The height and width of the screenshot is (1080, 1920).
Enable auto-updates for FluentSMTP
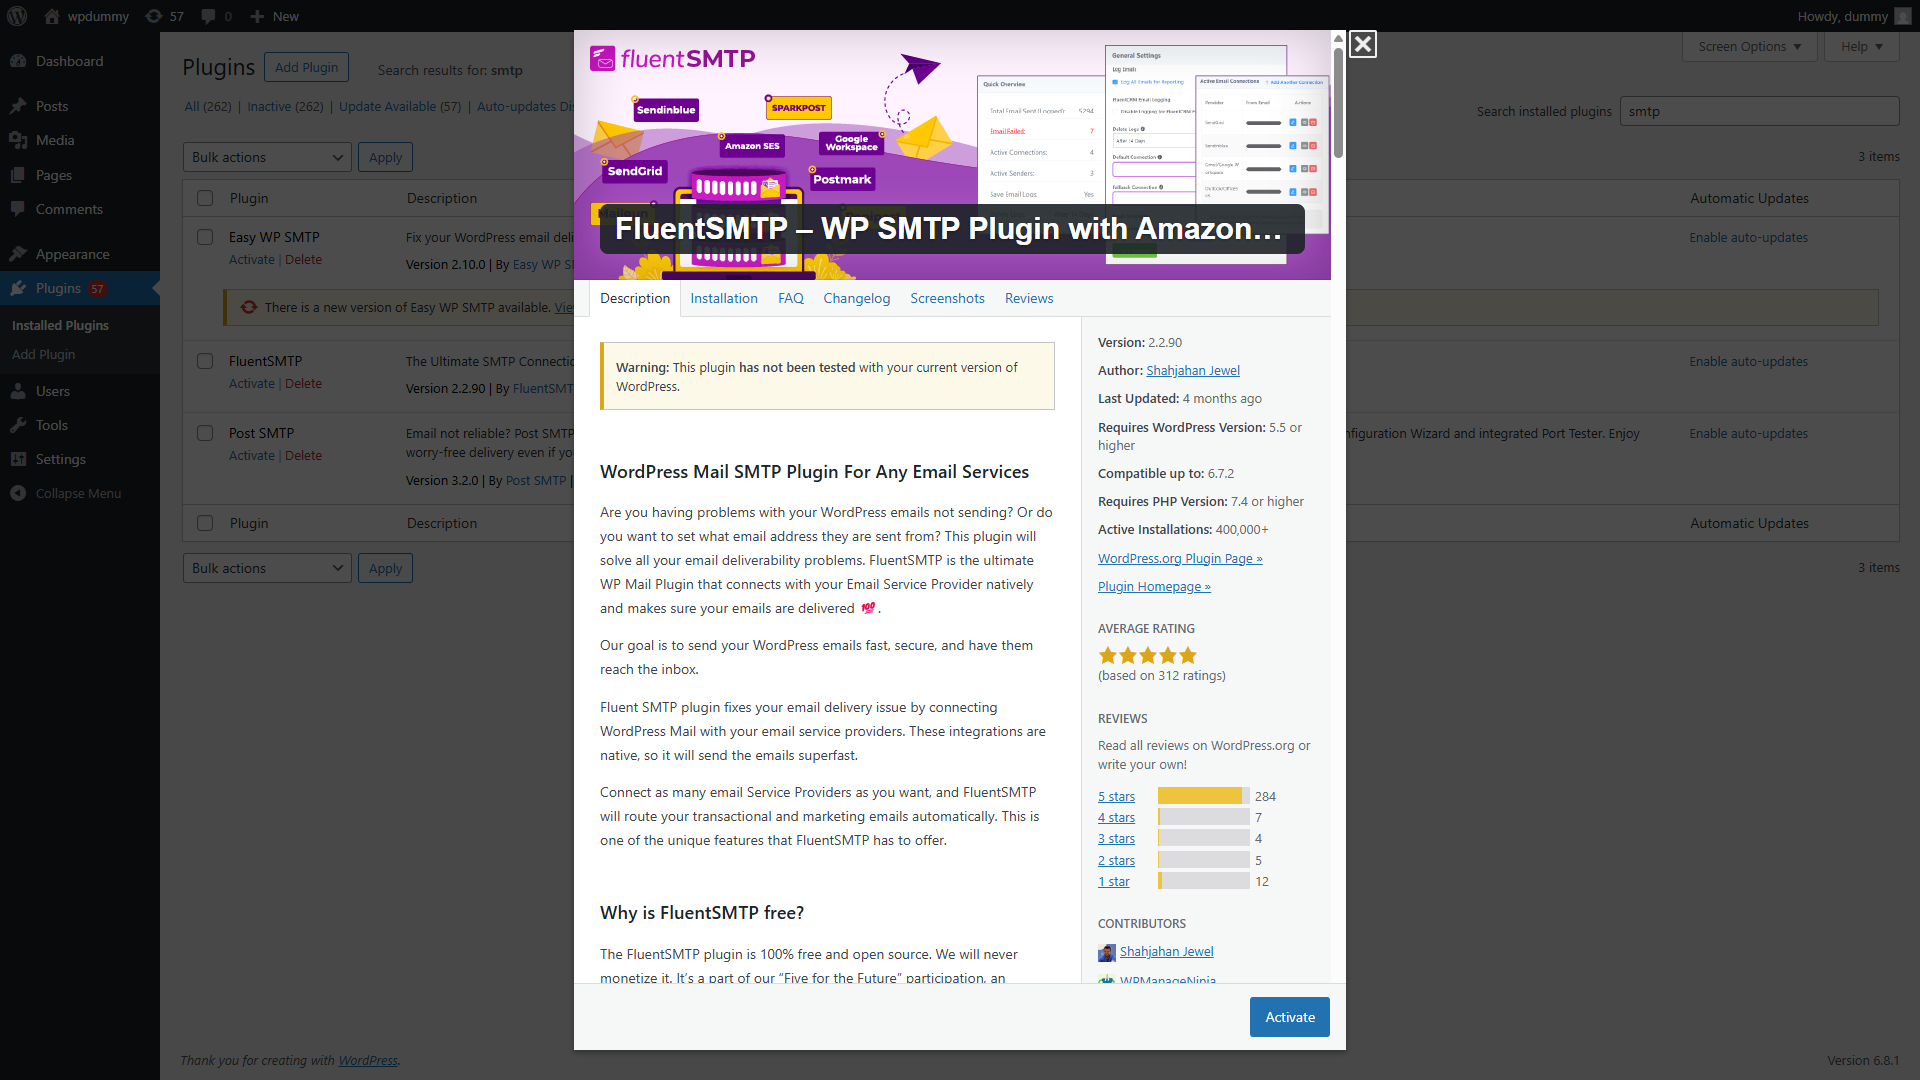coord(1748,361)
